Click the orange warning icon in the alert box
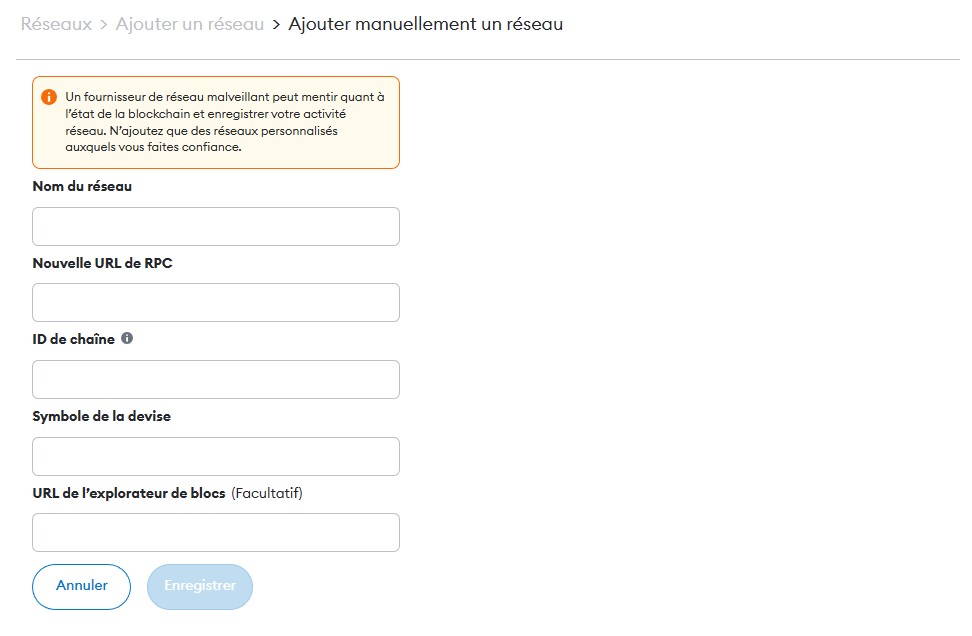Screen dimensions: 972x636 pyautogui.click(x=49, y=97)
